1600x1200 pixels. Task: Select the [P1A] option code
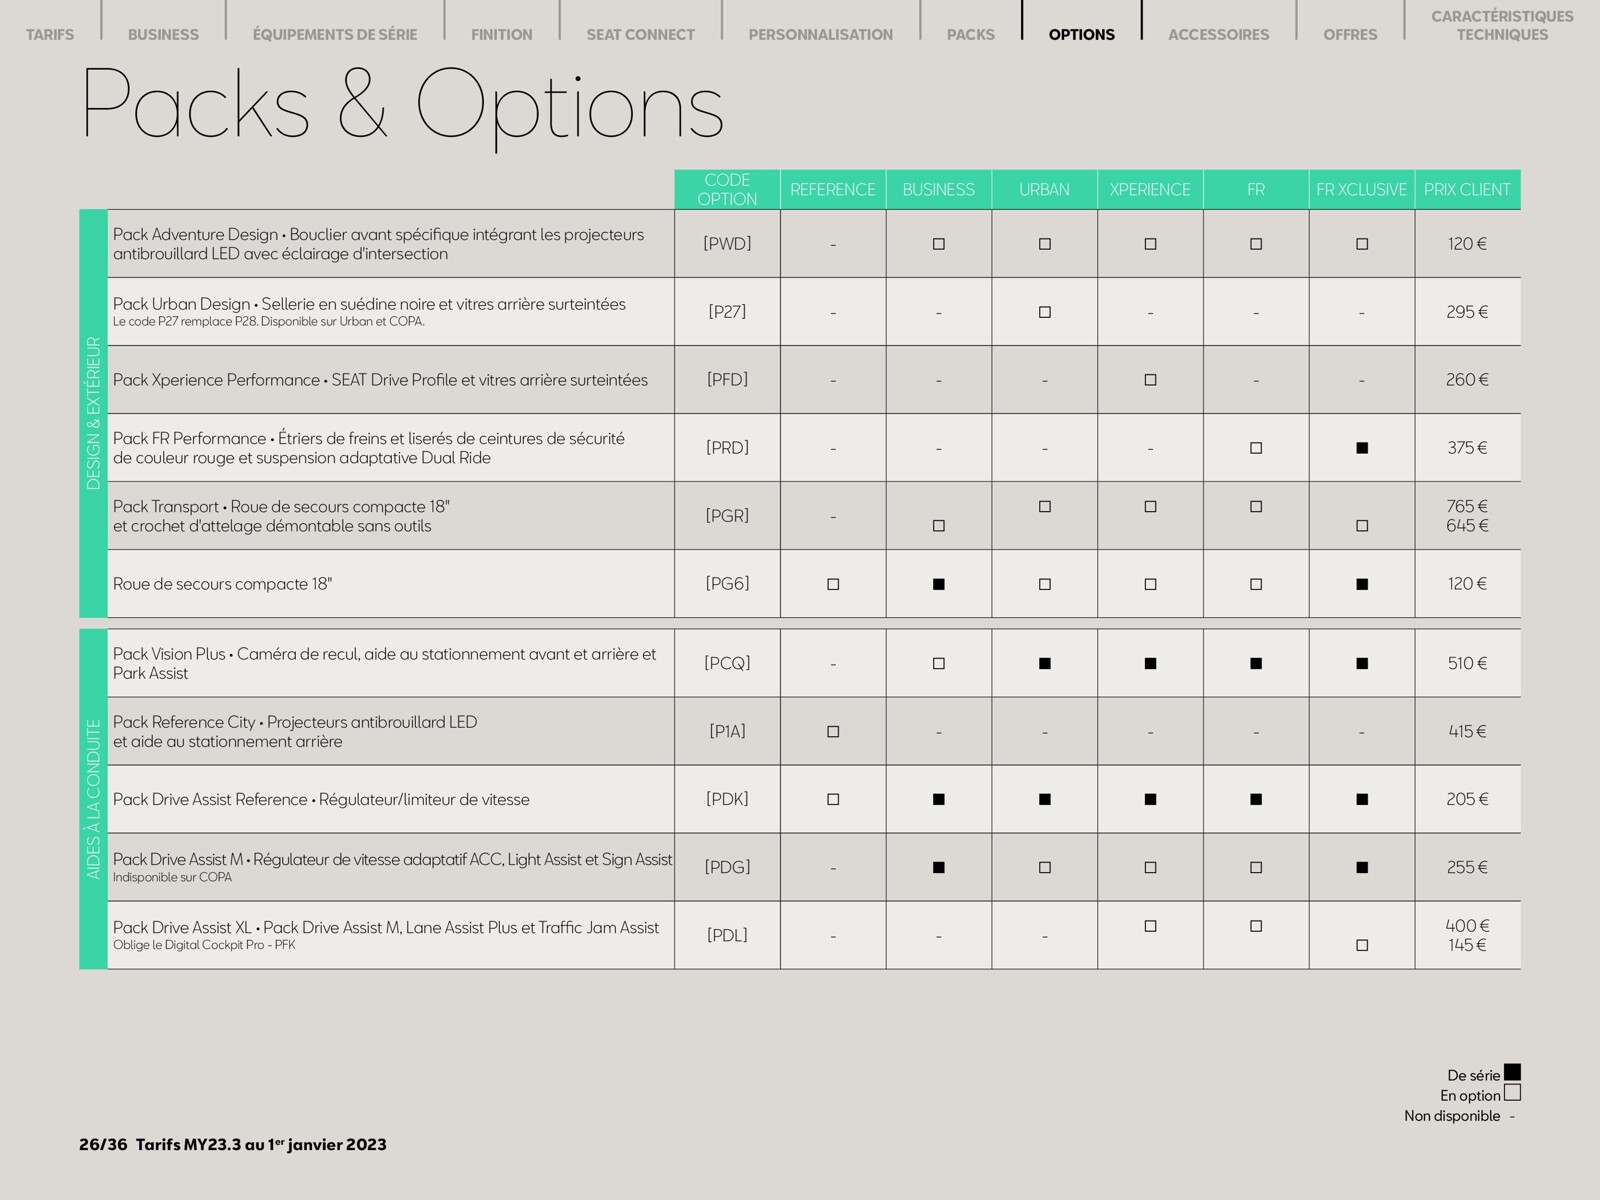tap(727, 731)
